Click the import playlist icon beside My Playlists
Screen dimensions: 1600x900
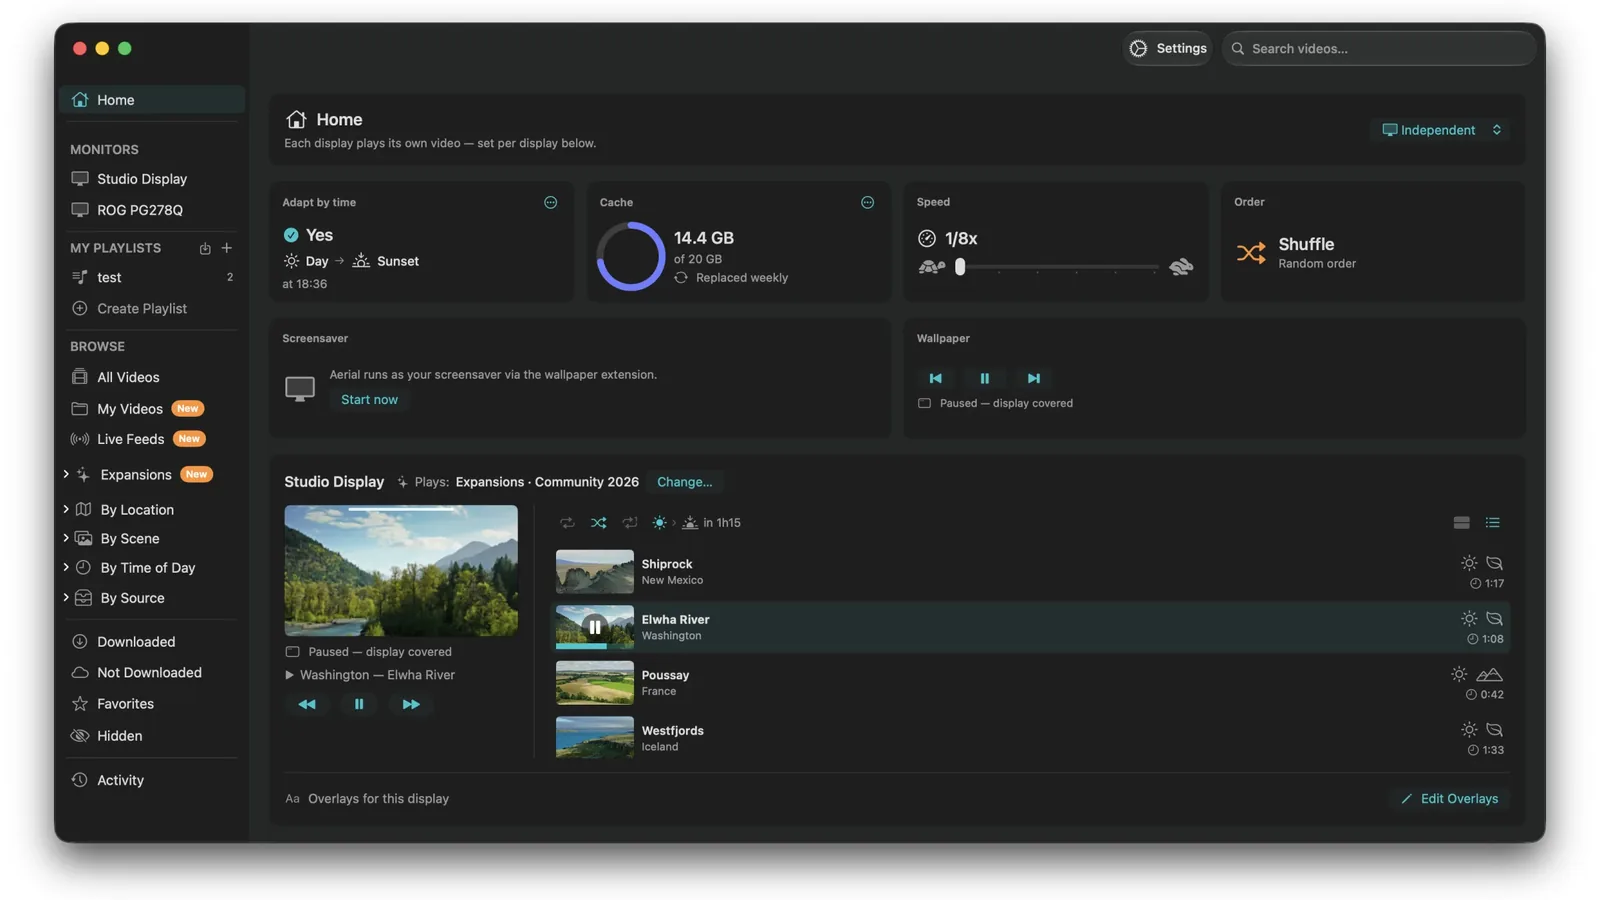(x=205, y=248)
